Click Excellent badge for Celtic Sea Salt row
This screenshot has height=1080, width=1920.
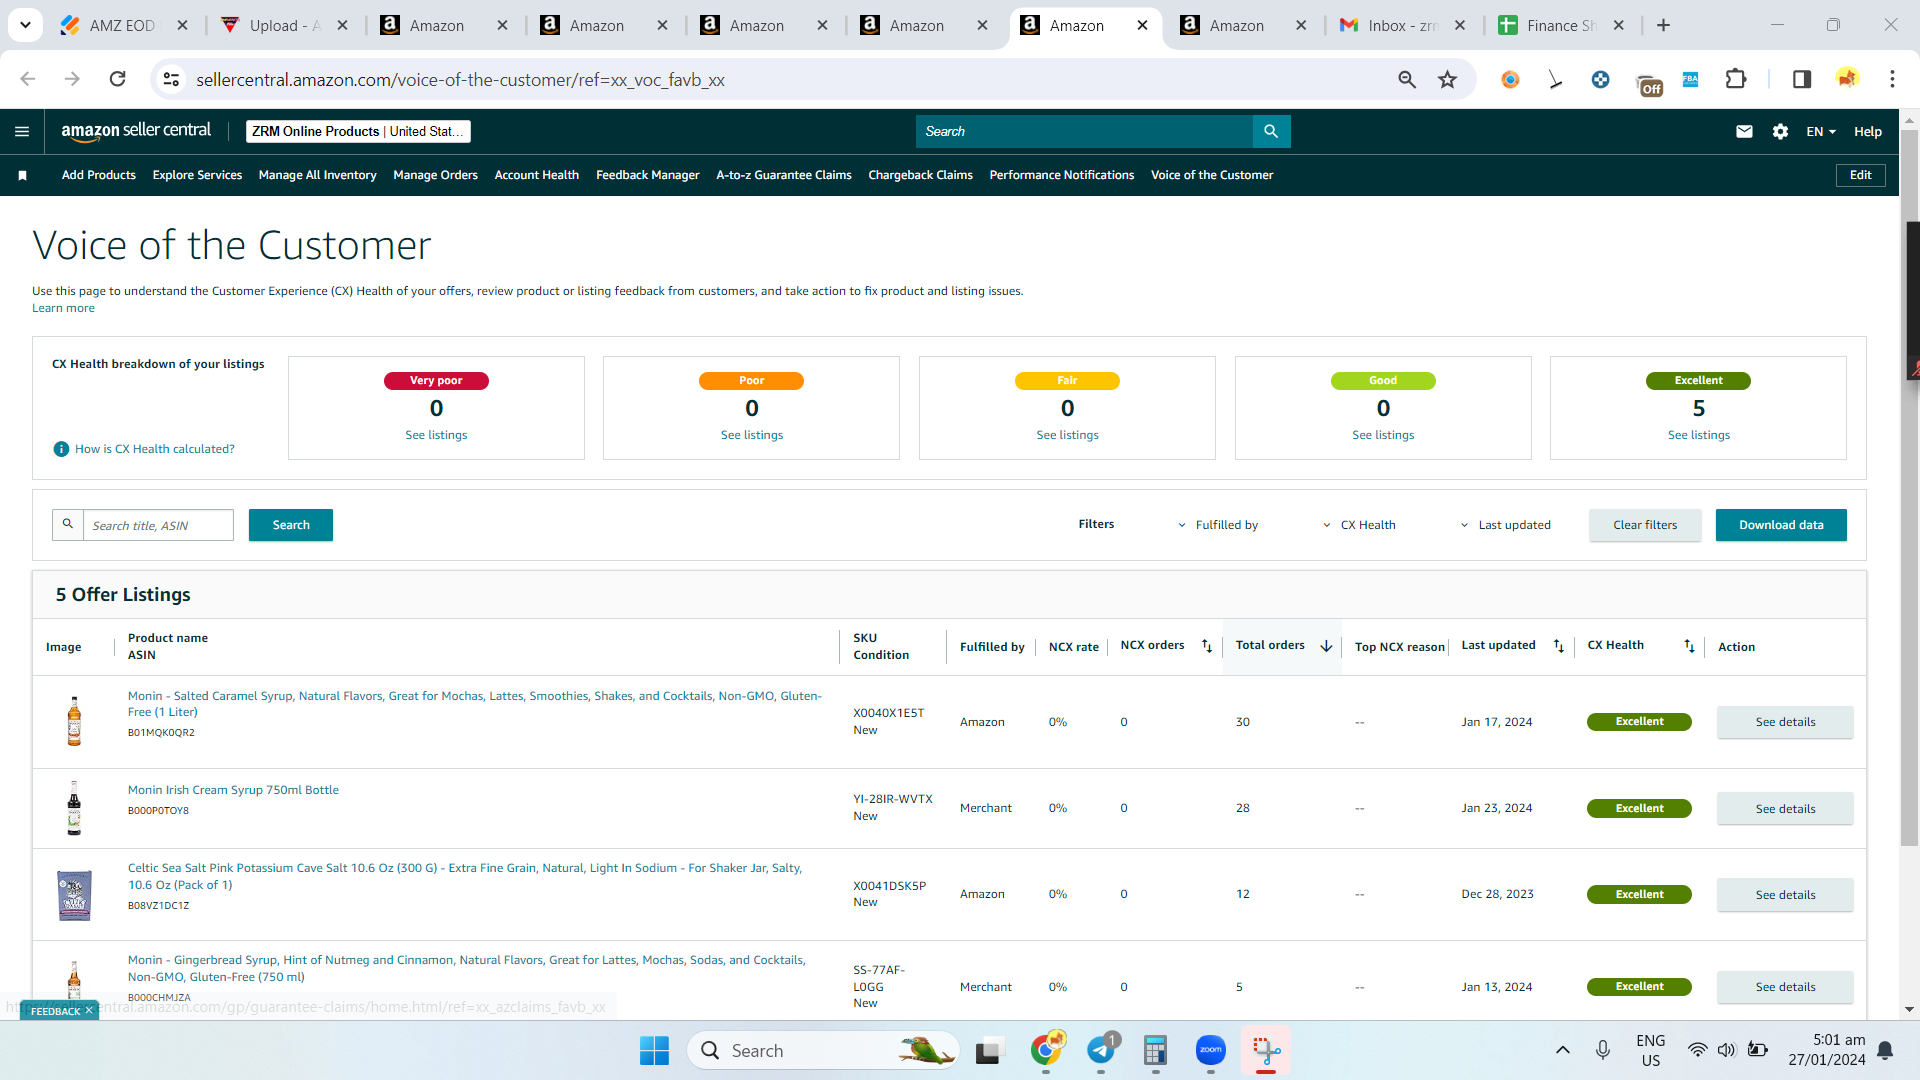[x=1639, y=894]
